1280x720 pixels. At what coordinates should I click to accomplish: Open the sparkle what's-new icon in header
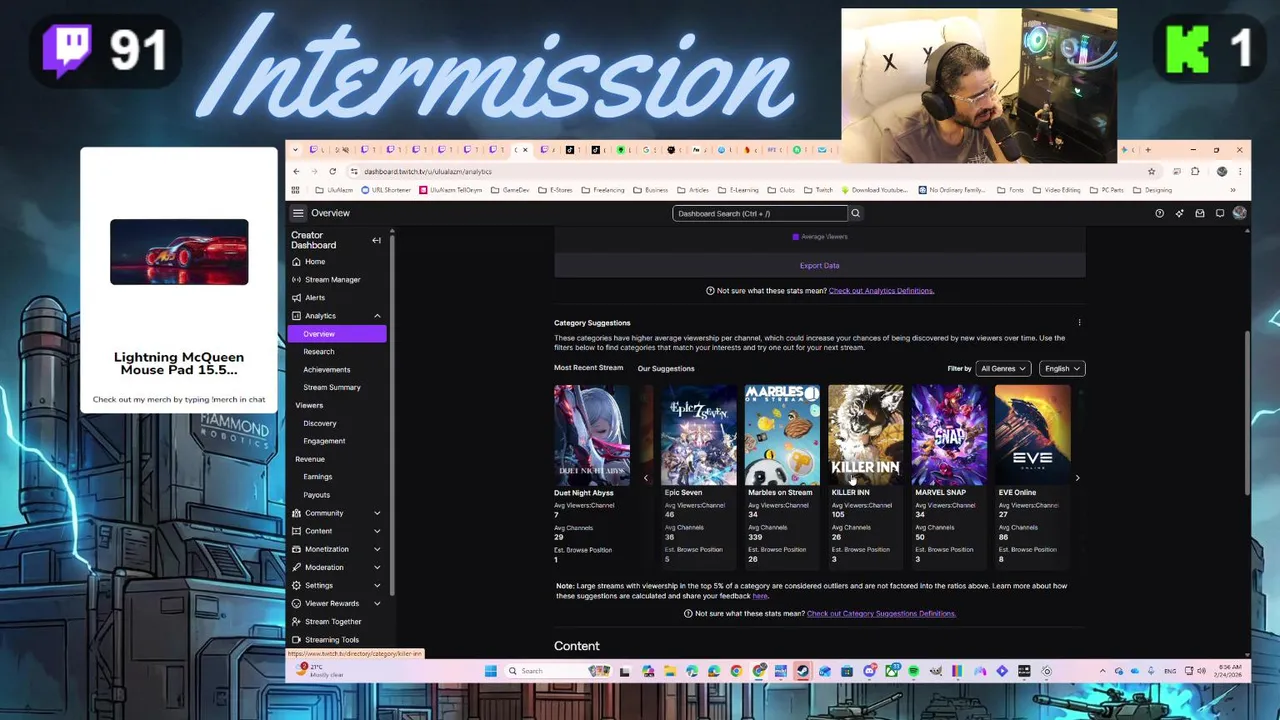[x=1179, y=213]
